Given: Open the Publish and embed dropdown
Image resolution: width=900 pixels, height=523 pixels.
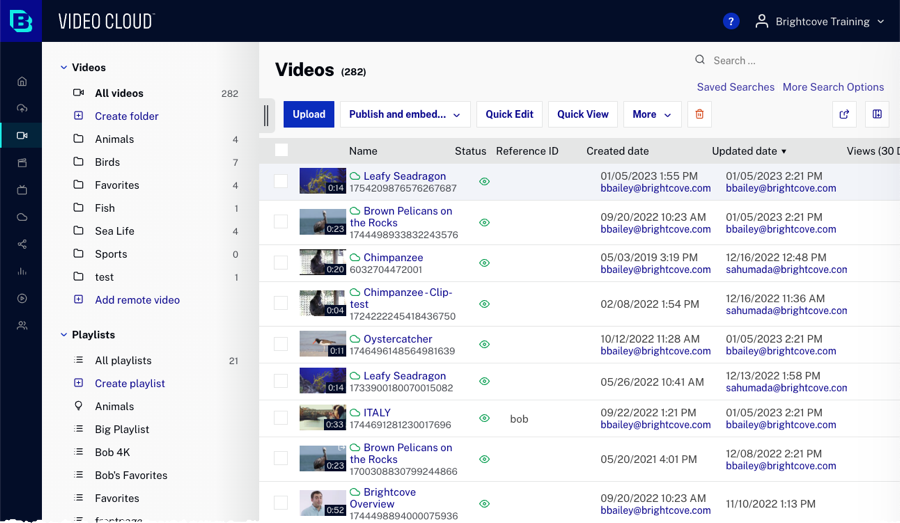Looking at the screenshot, I should tap(404, 114).
